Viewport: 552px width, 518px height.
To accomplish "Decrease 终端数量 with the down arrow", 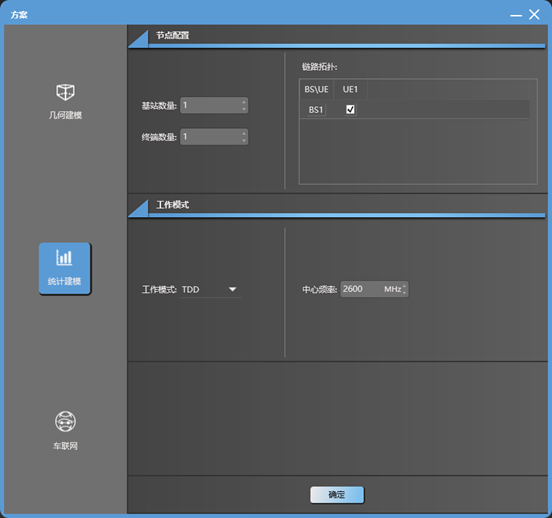I will pos(244,141).
